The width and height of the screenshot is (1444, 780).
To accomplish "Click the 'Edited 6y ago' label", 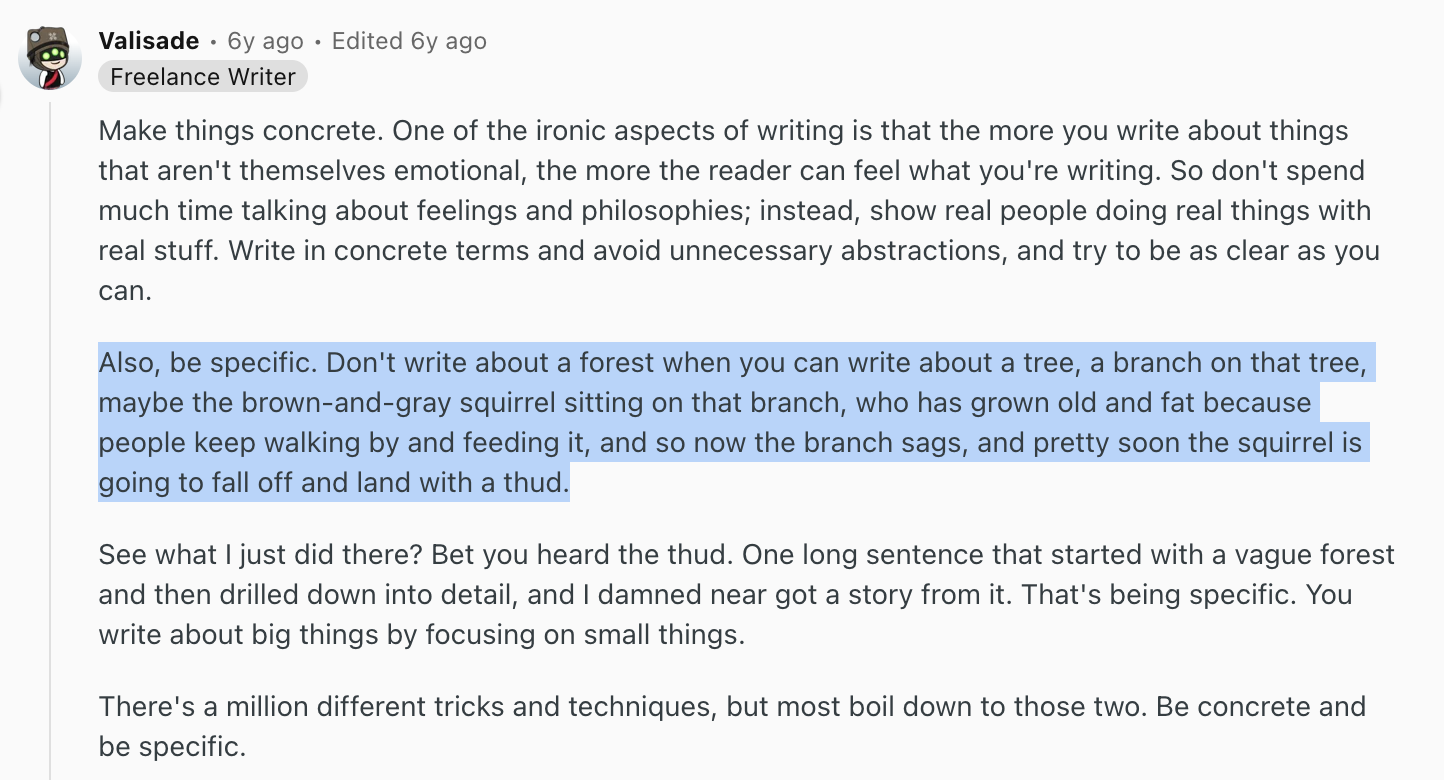I will [409, 41].
